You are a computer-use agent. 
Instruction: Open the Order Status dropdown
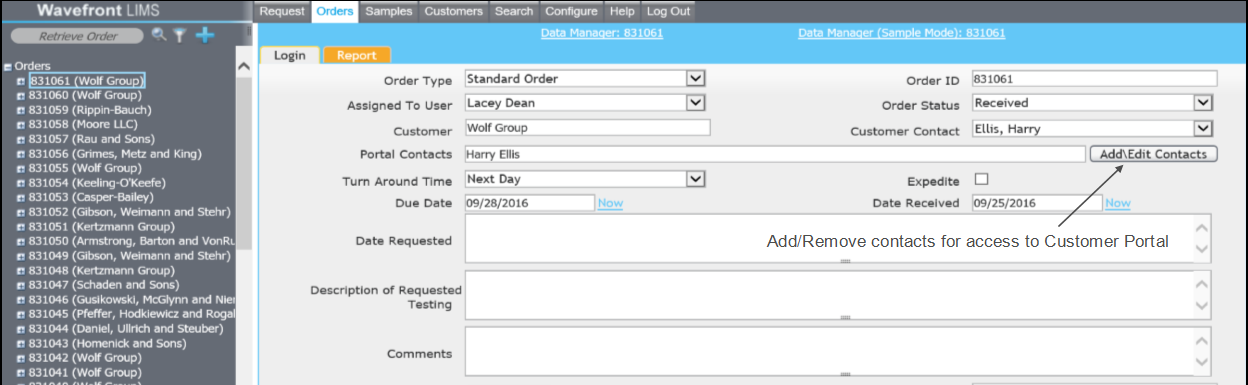coord(1203,102)
